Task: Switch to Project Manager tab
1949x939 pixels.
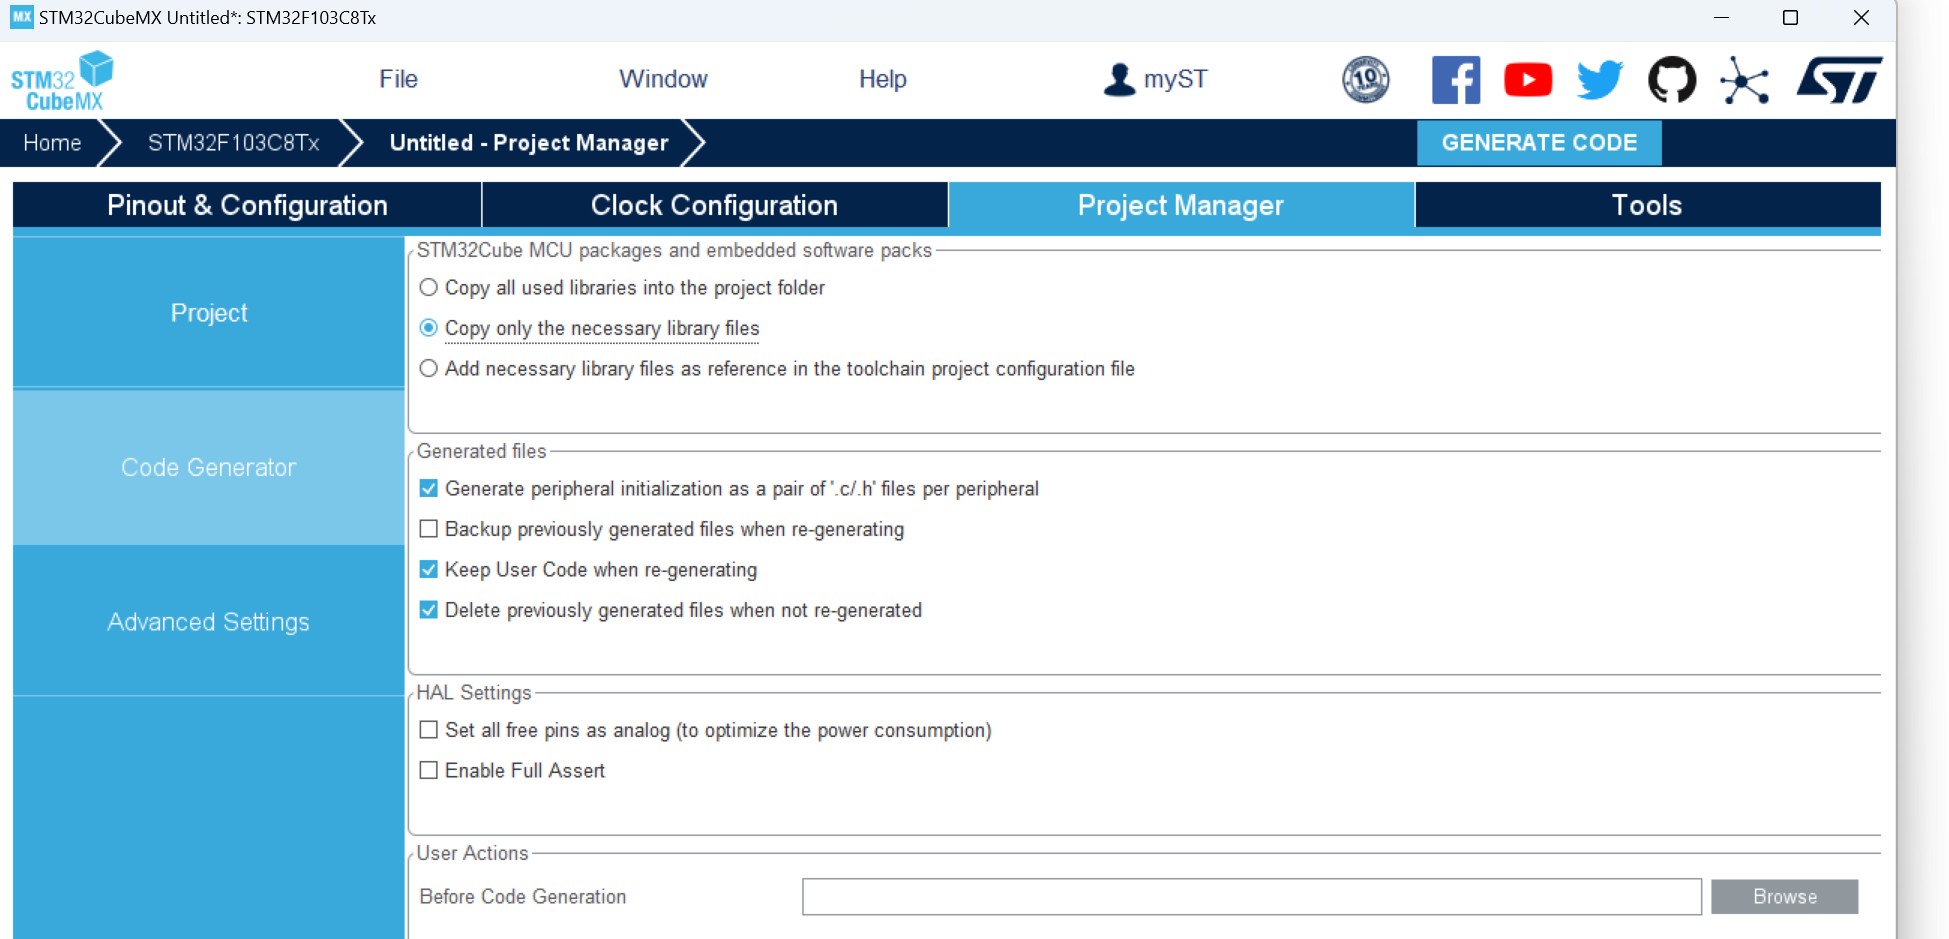Action: point(1181,205)
